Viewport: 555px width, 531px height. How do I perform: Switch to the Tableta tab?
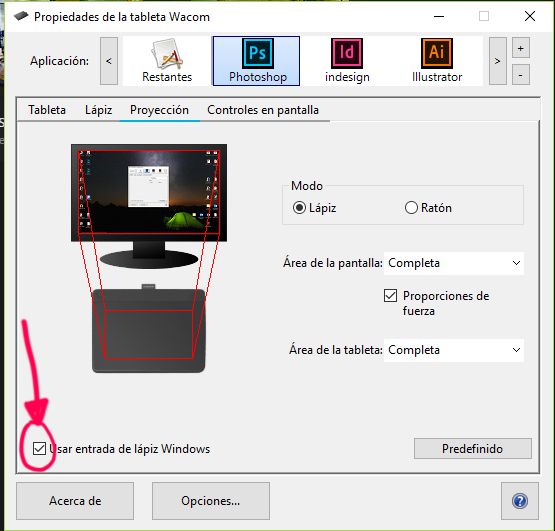point(47,110)
